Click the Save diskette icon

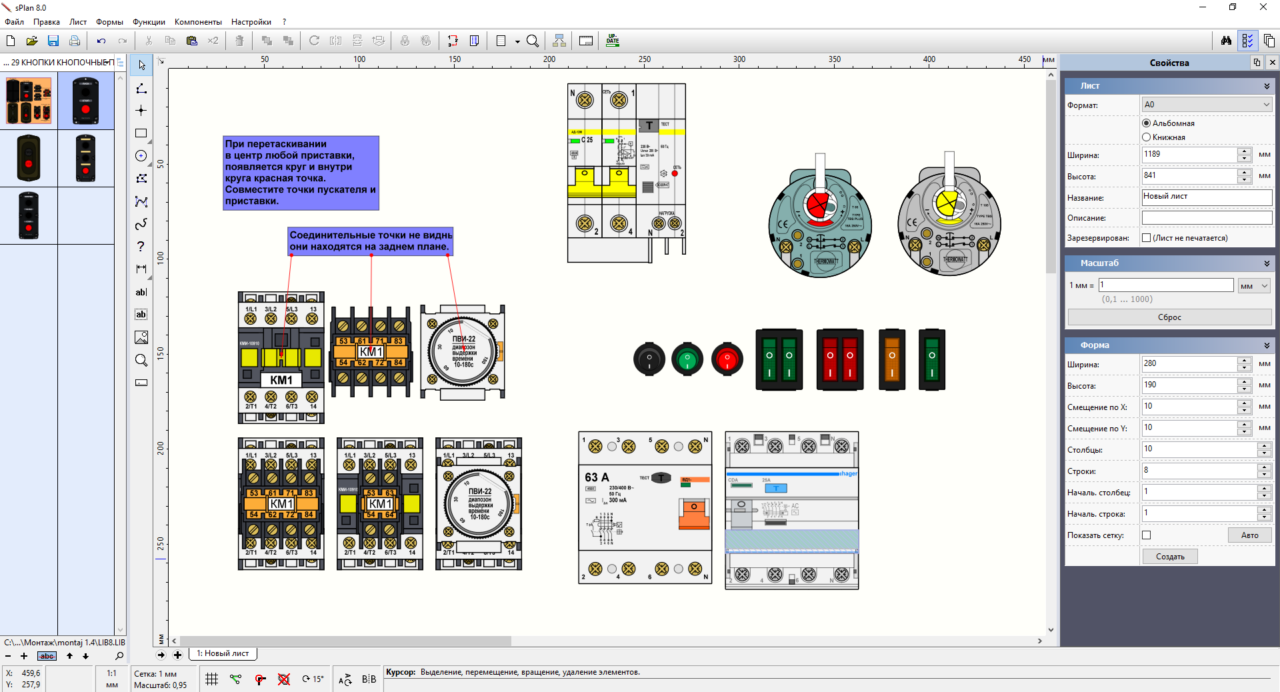point(53,41)
